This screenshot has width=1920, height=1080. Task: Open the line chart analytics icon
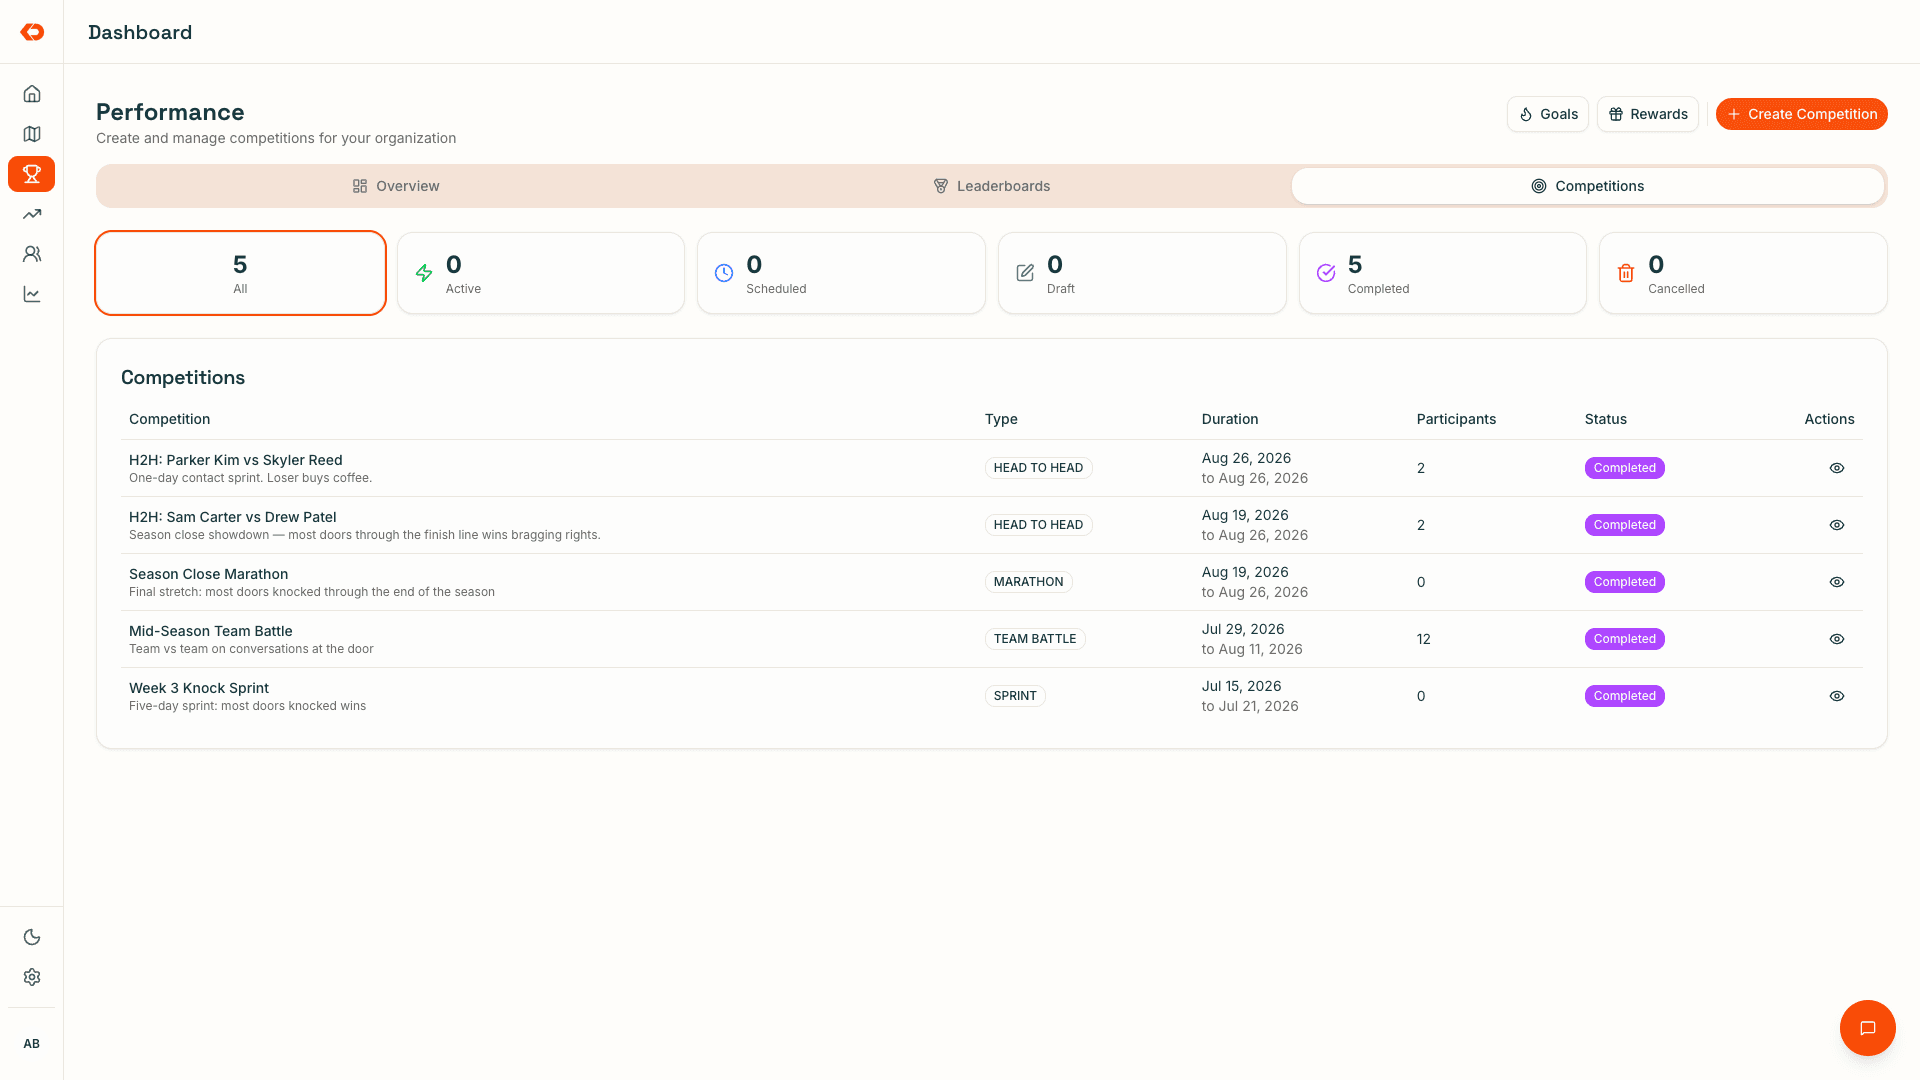(x=32, y=294)
